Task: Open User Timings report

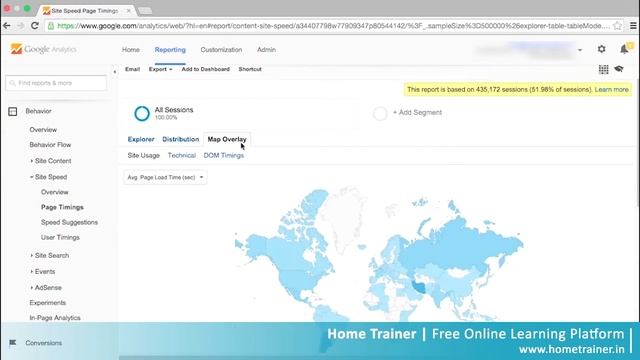Action: pyautogui.click(x=60, y=238)
